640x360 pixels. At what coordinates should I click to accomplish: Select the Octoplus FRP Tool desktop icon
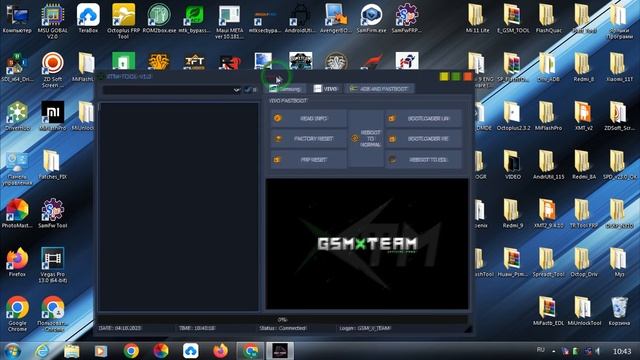point(123,21)
